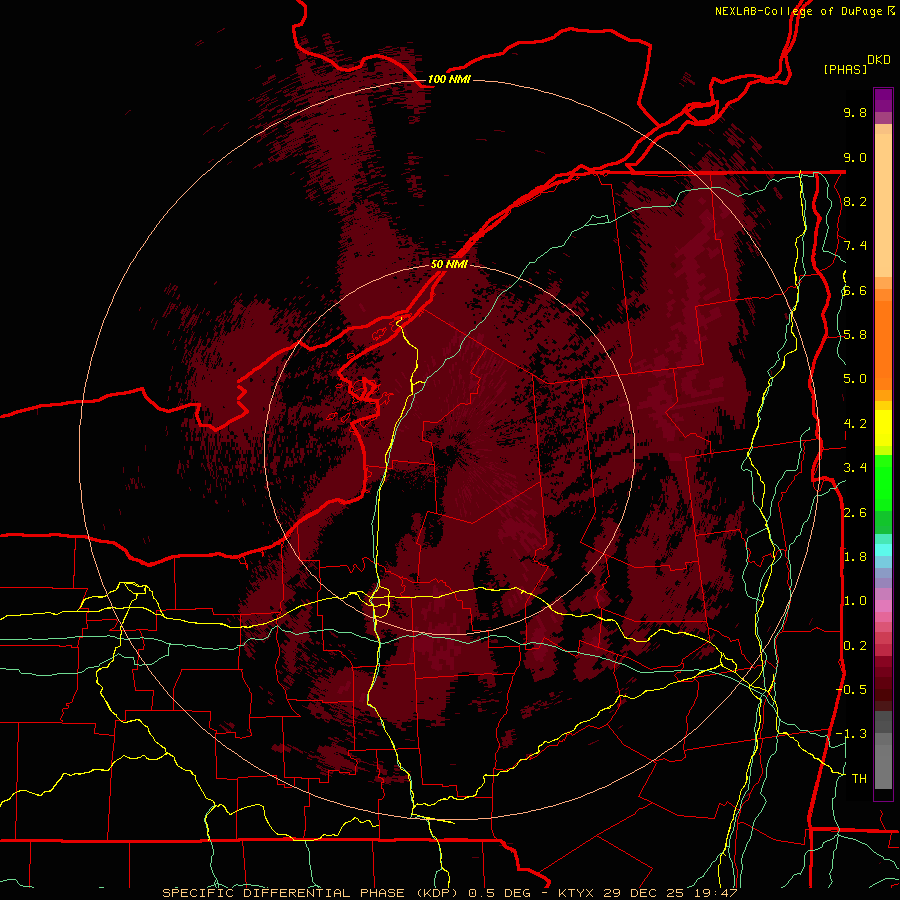
Task: Click the 2.6 value on the color scale
Action: 855,513
